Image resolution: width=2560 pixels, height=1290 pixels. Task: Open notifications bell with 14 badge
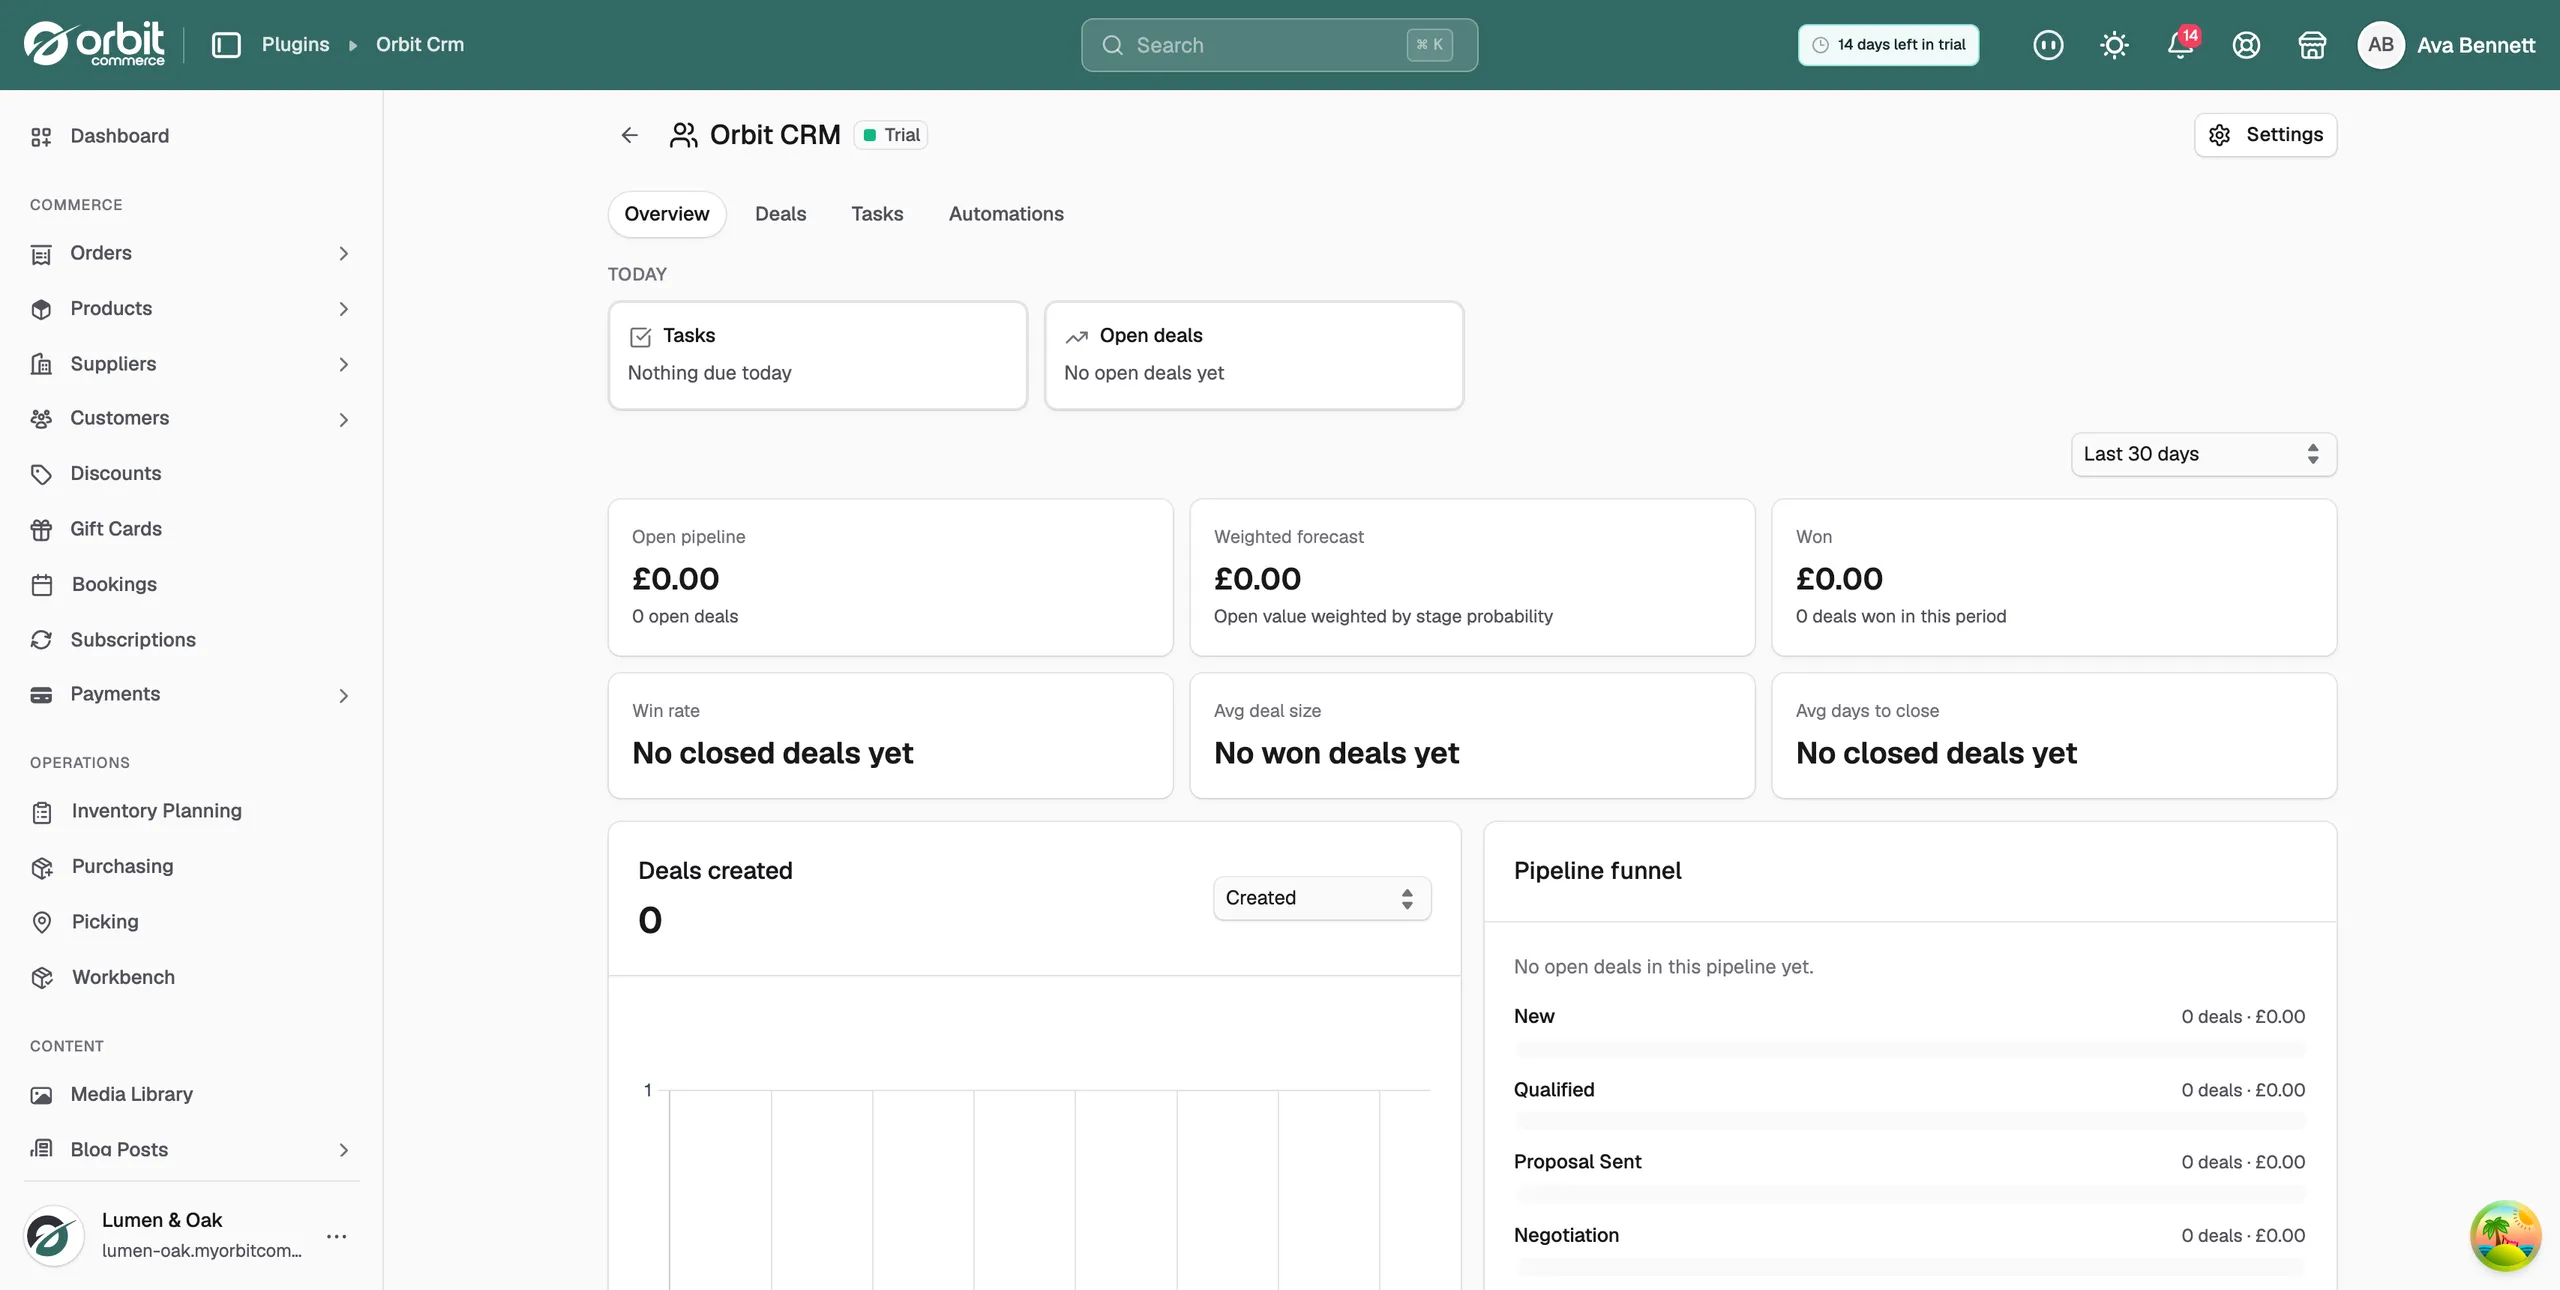tap(2181, 45)
